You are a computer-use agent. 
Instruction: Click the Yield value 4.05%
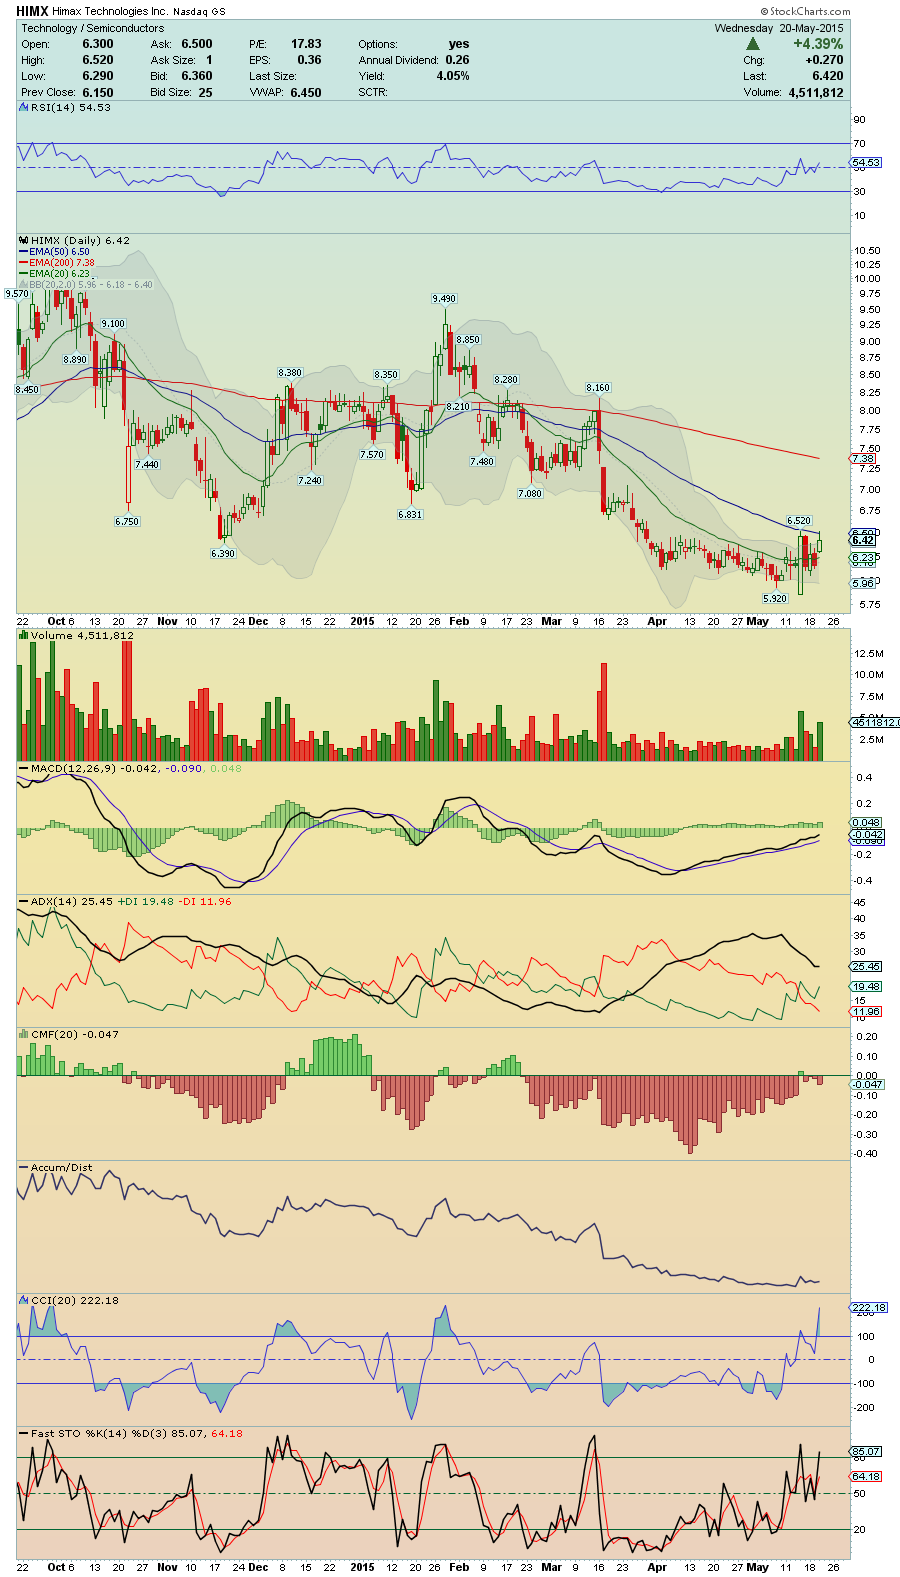[x=453, y=76]
